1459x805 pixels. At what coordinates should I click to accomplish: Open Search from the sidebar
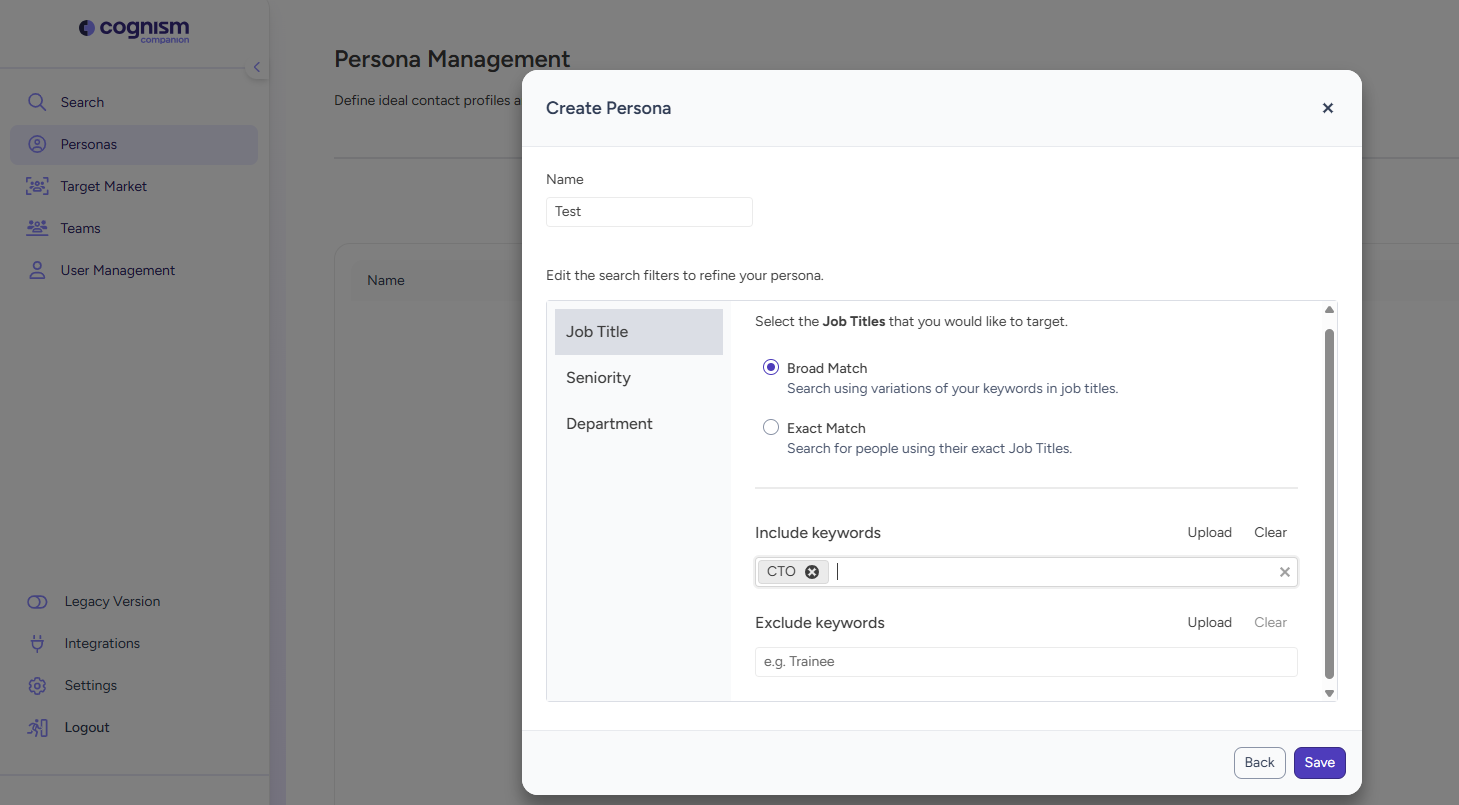pyautogui.click(x=82, y=102)
